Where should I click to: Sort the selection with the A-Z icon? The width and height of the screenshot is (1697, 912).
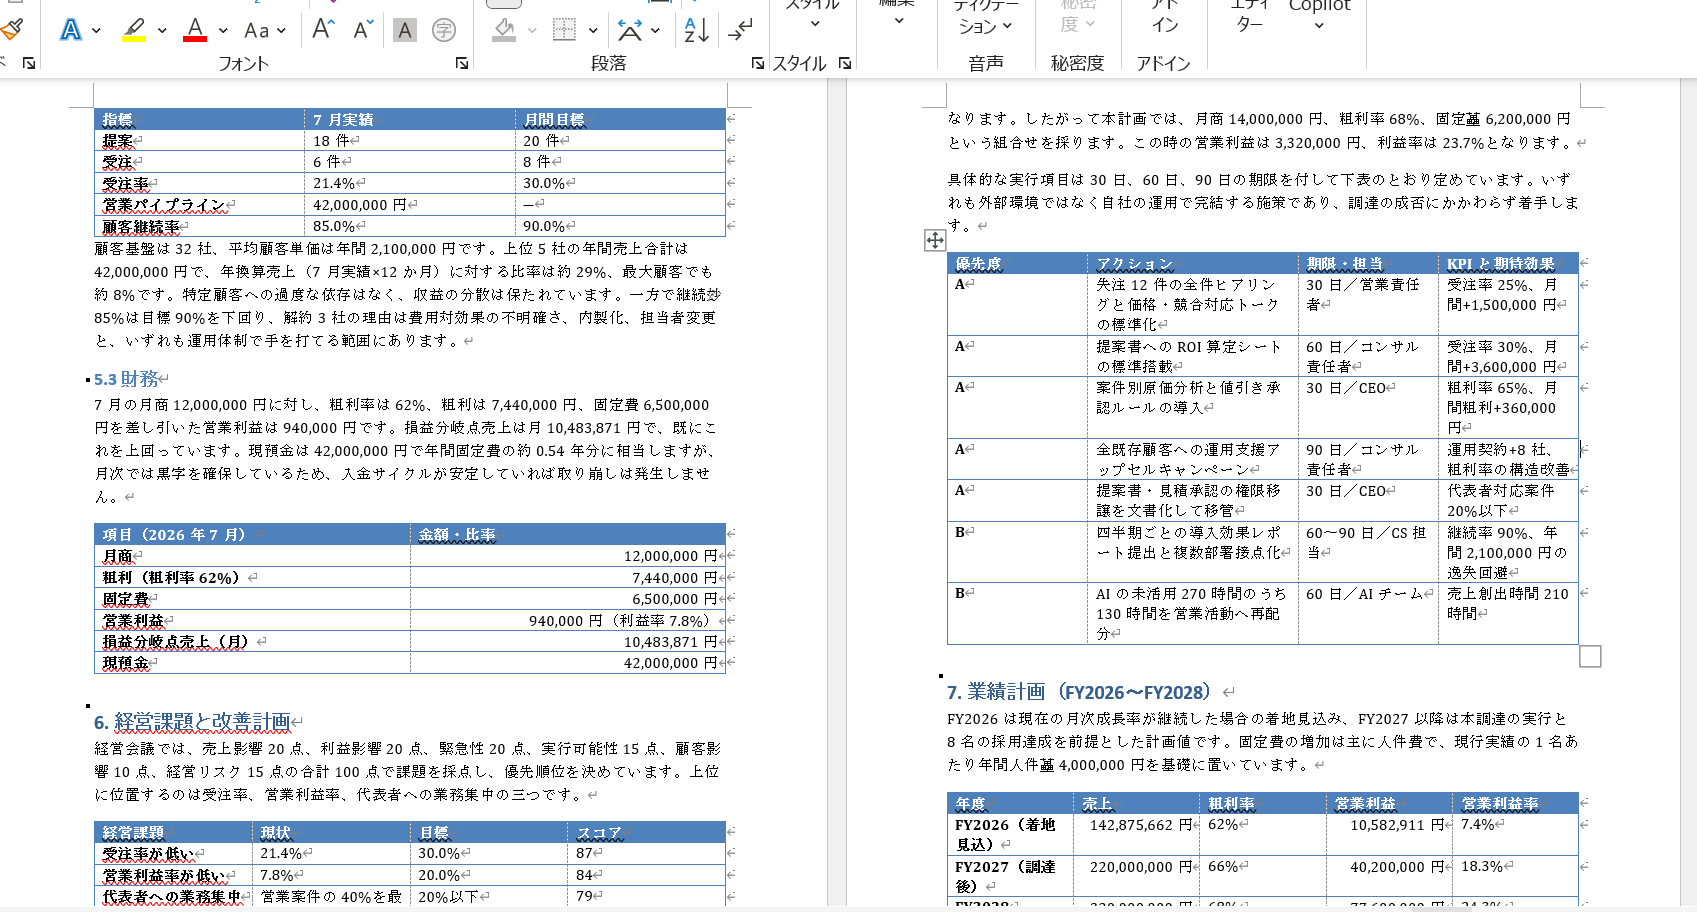click(x=696, y=30)
